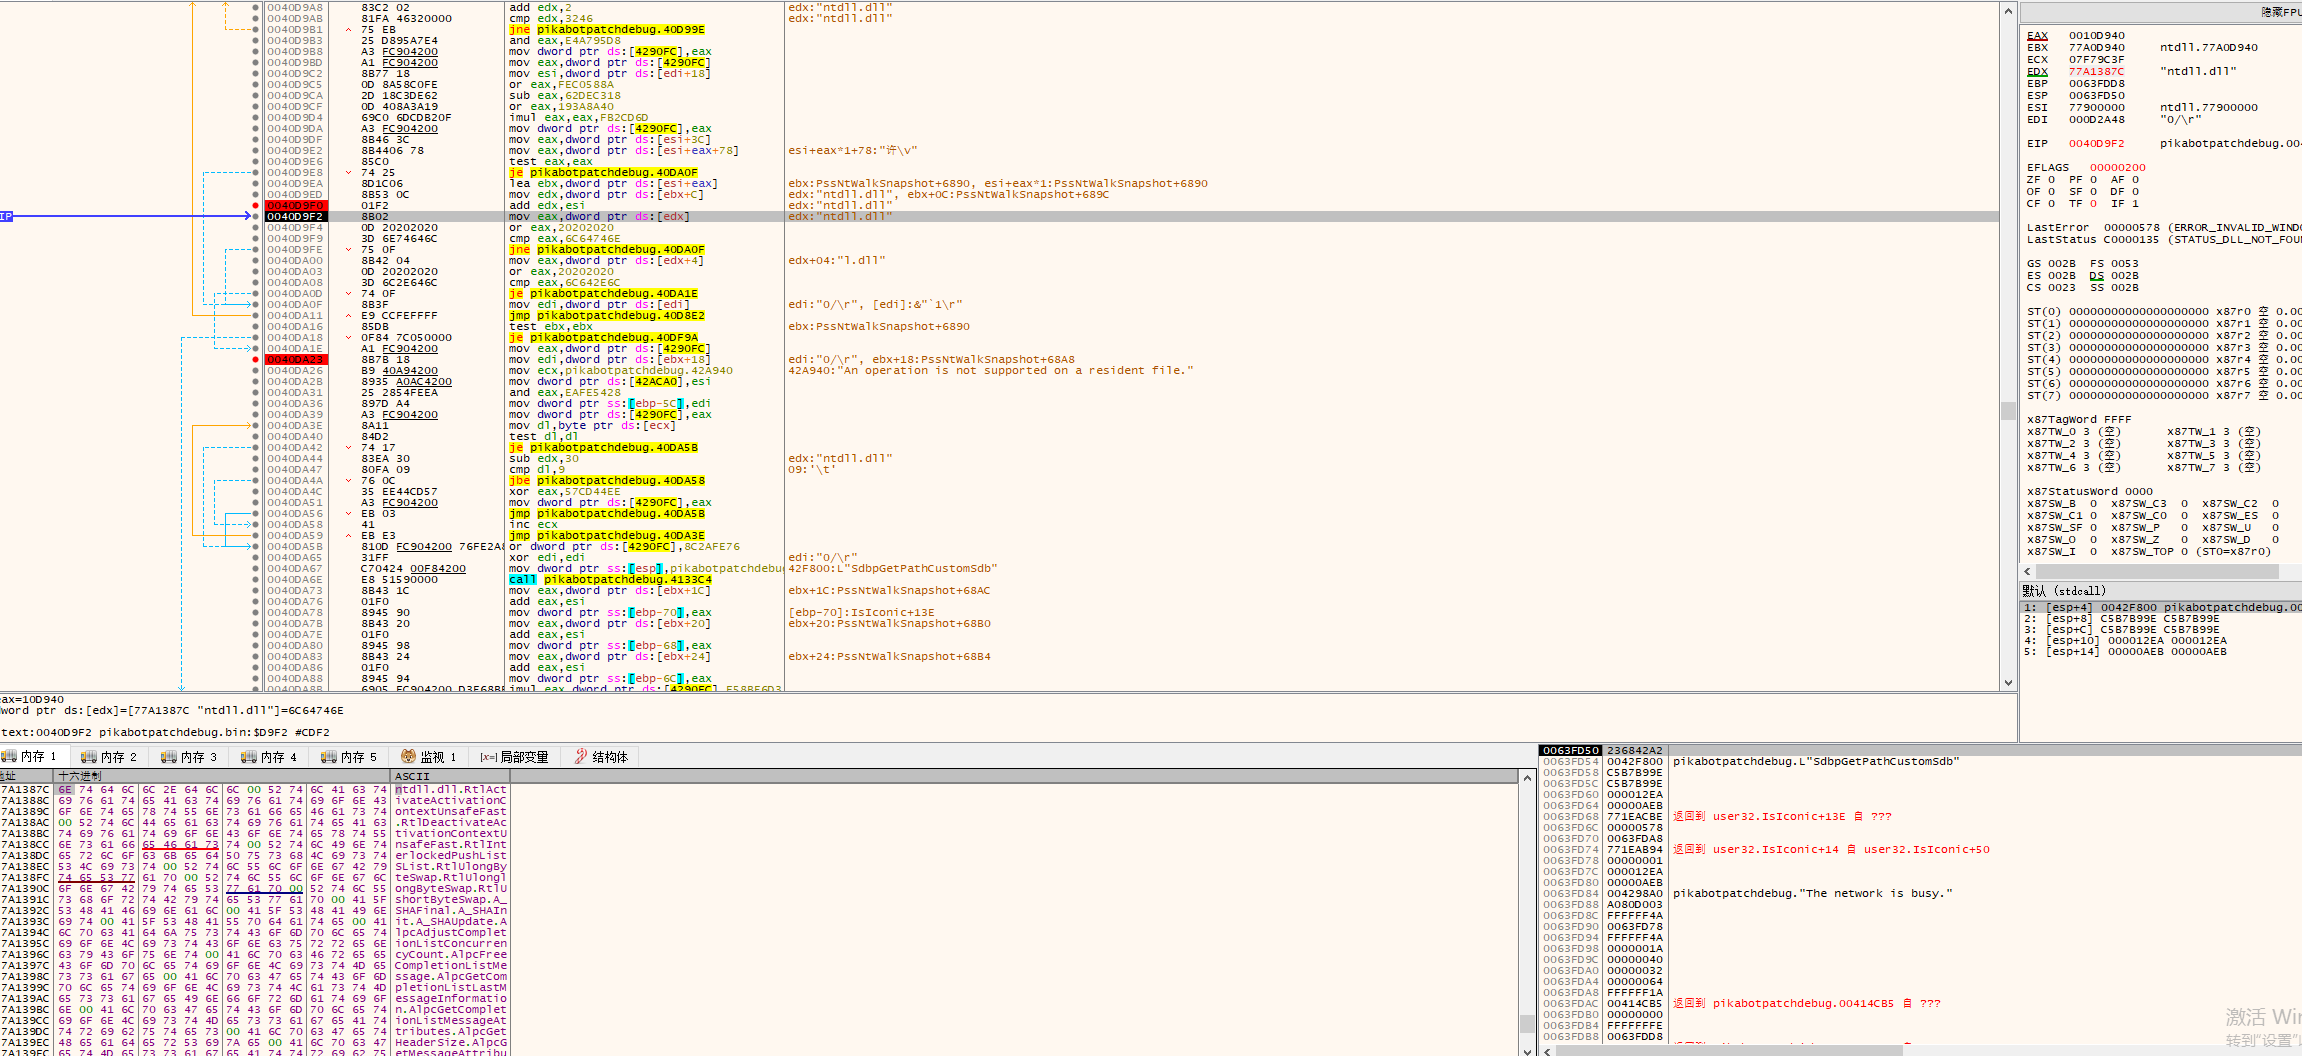Select argument row 5: [esp+14]
The width and height of the screenshot is (2302, 1056).
2160,651
